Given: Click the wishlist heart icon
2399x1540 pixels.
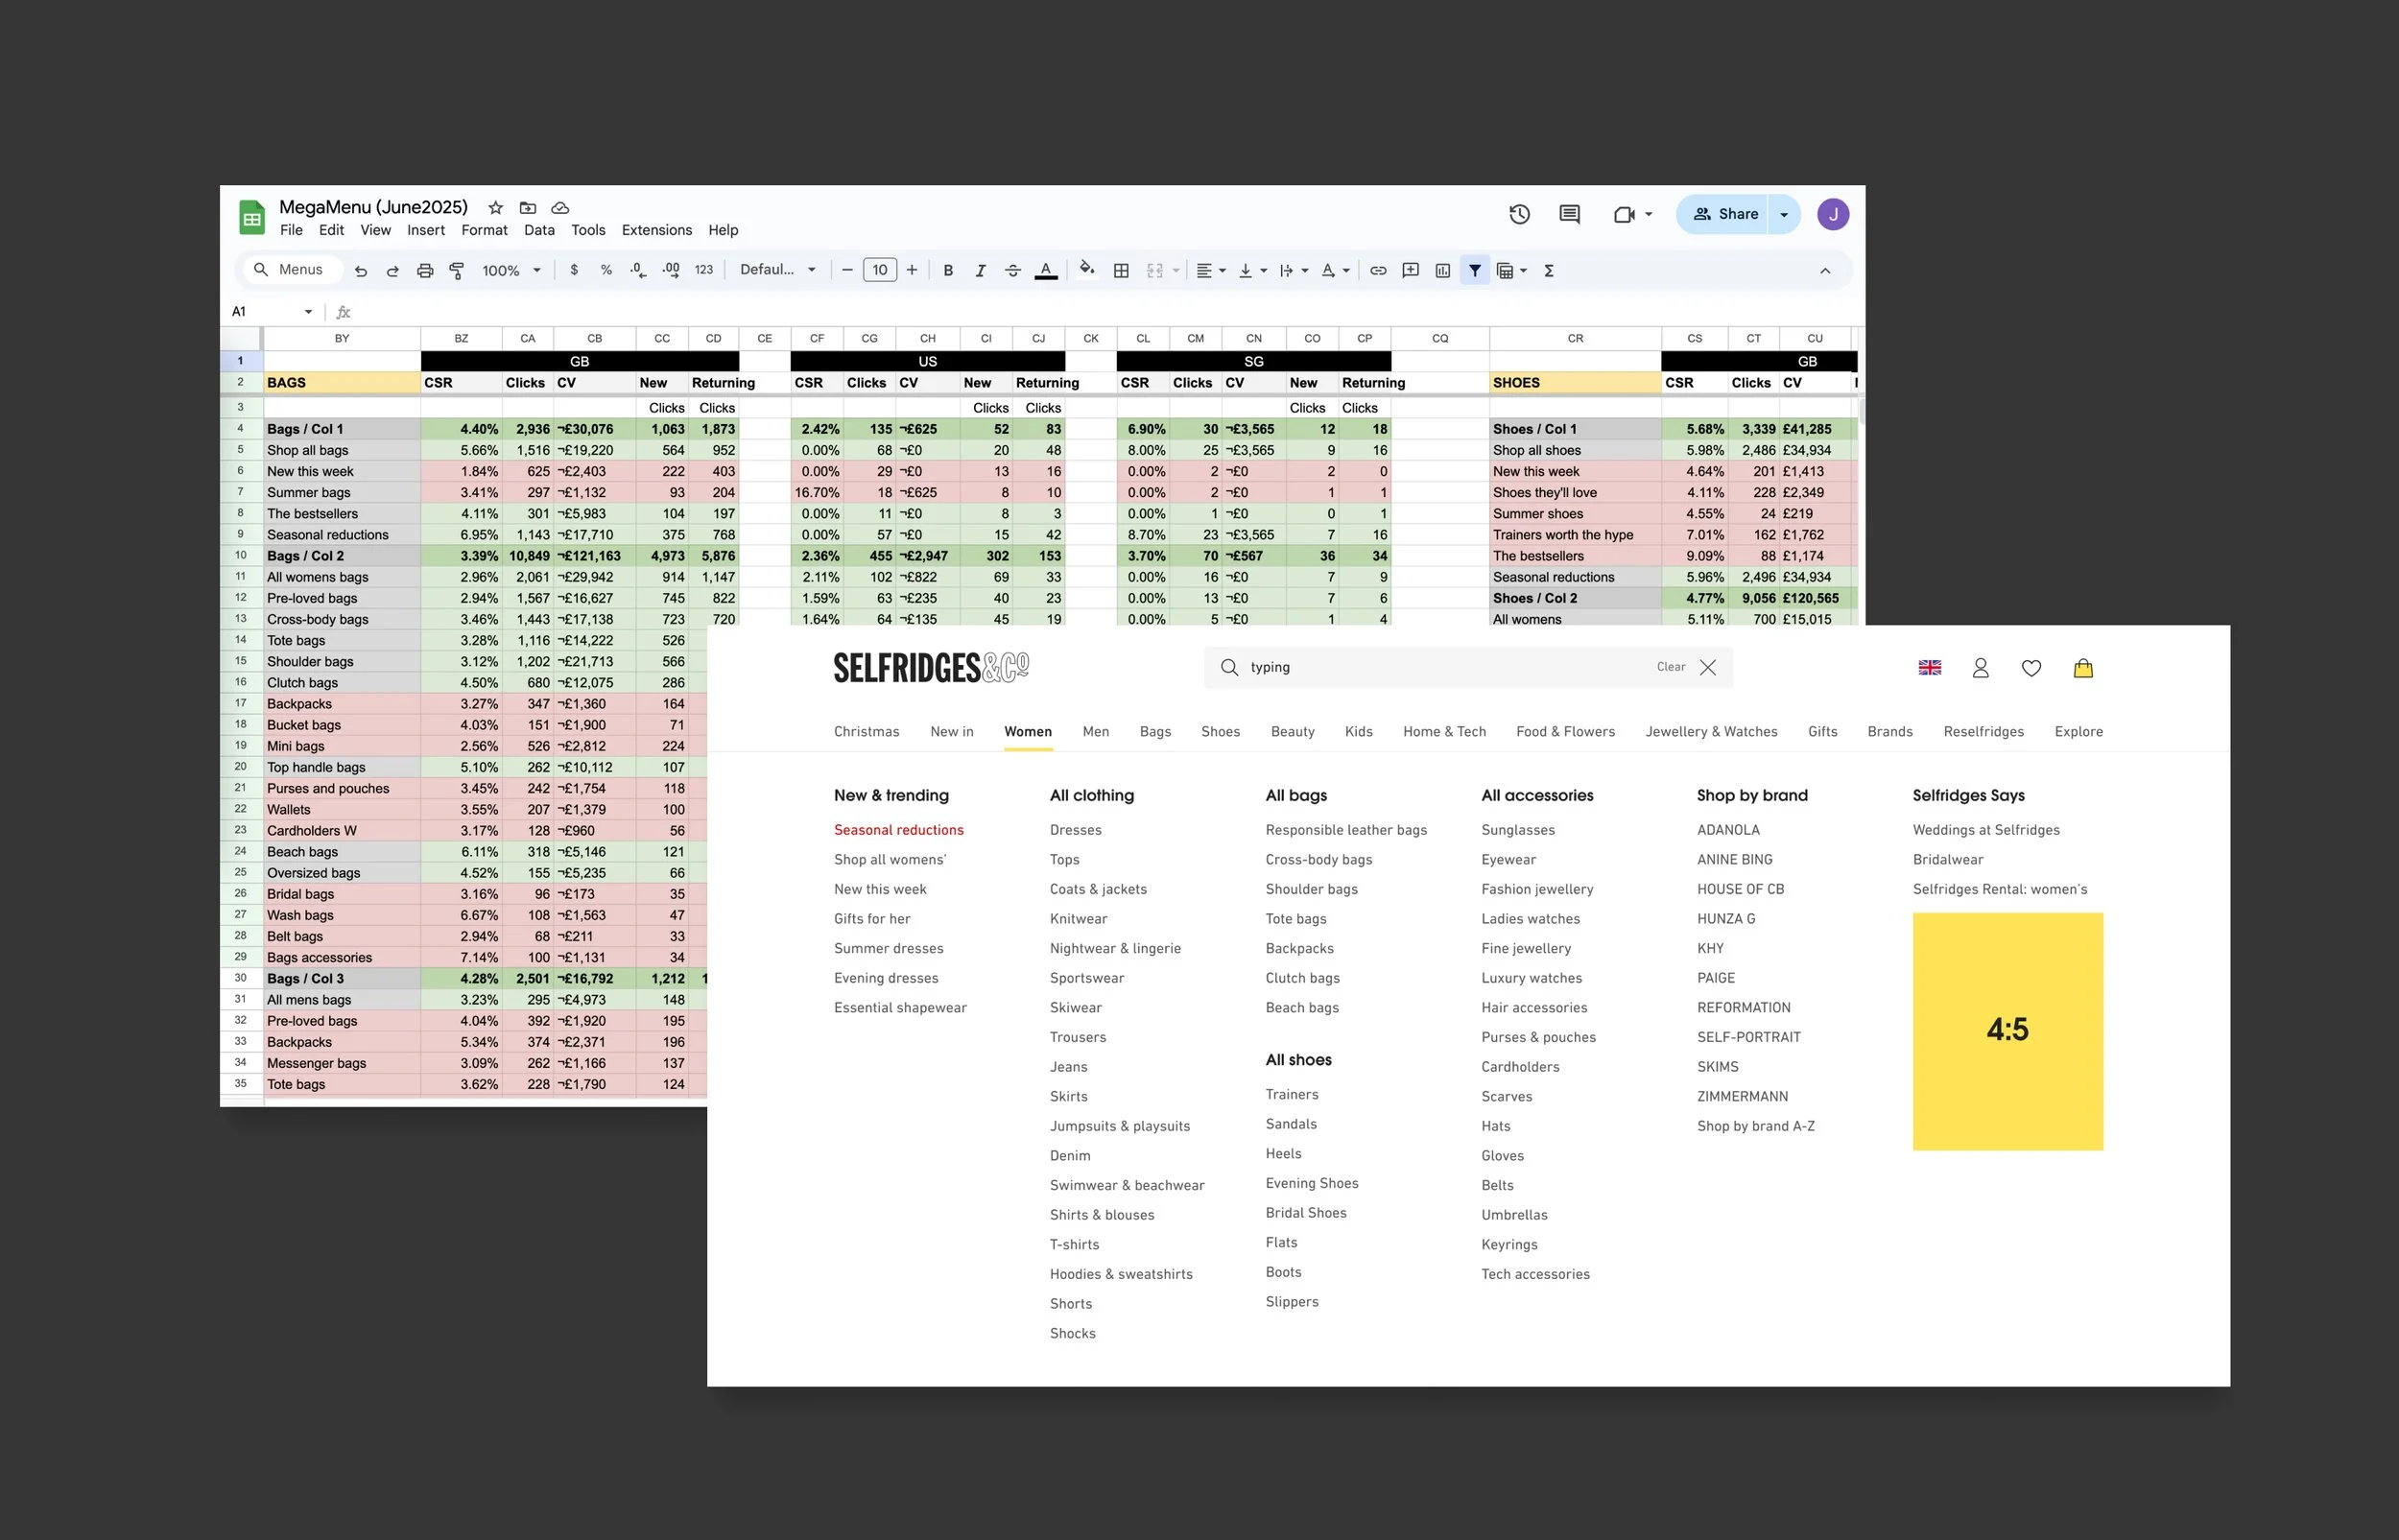Looking at the screenshot, I should pyautogui.click(x=2031, y=668).
